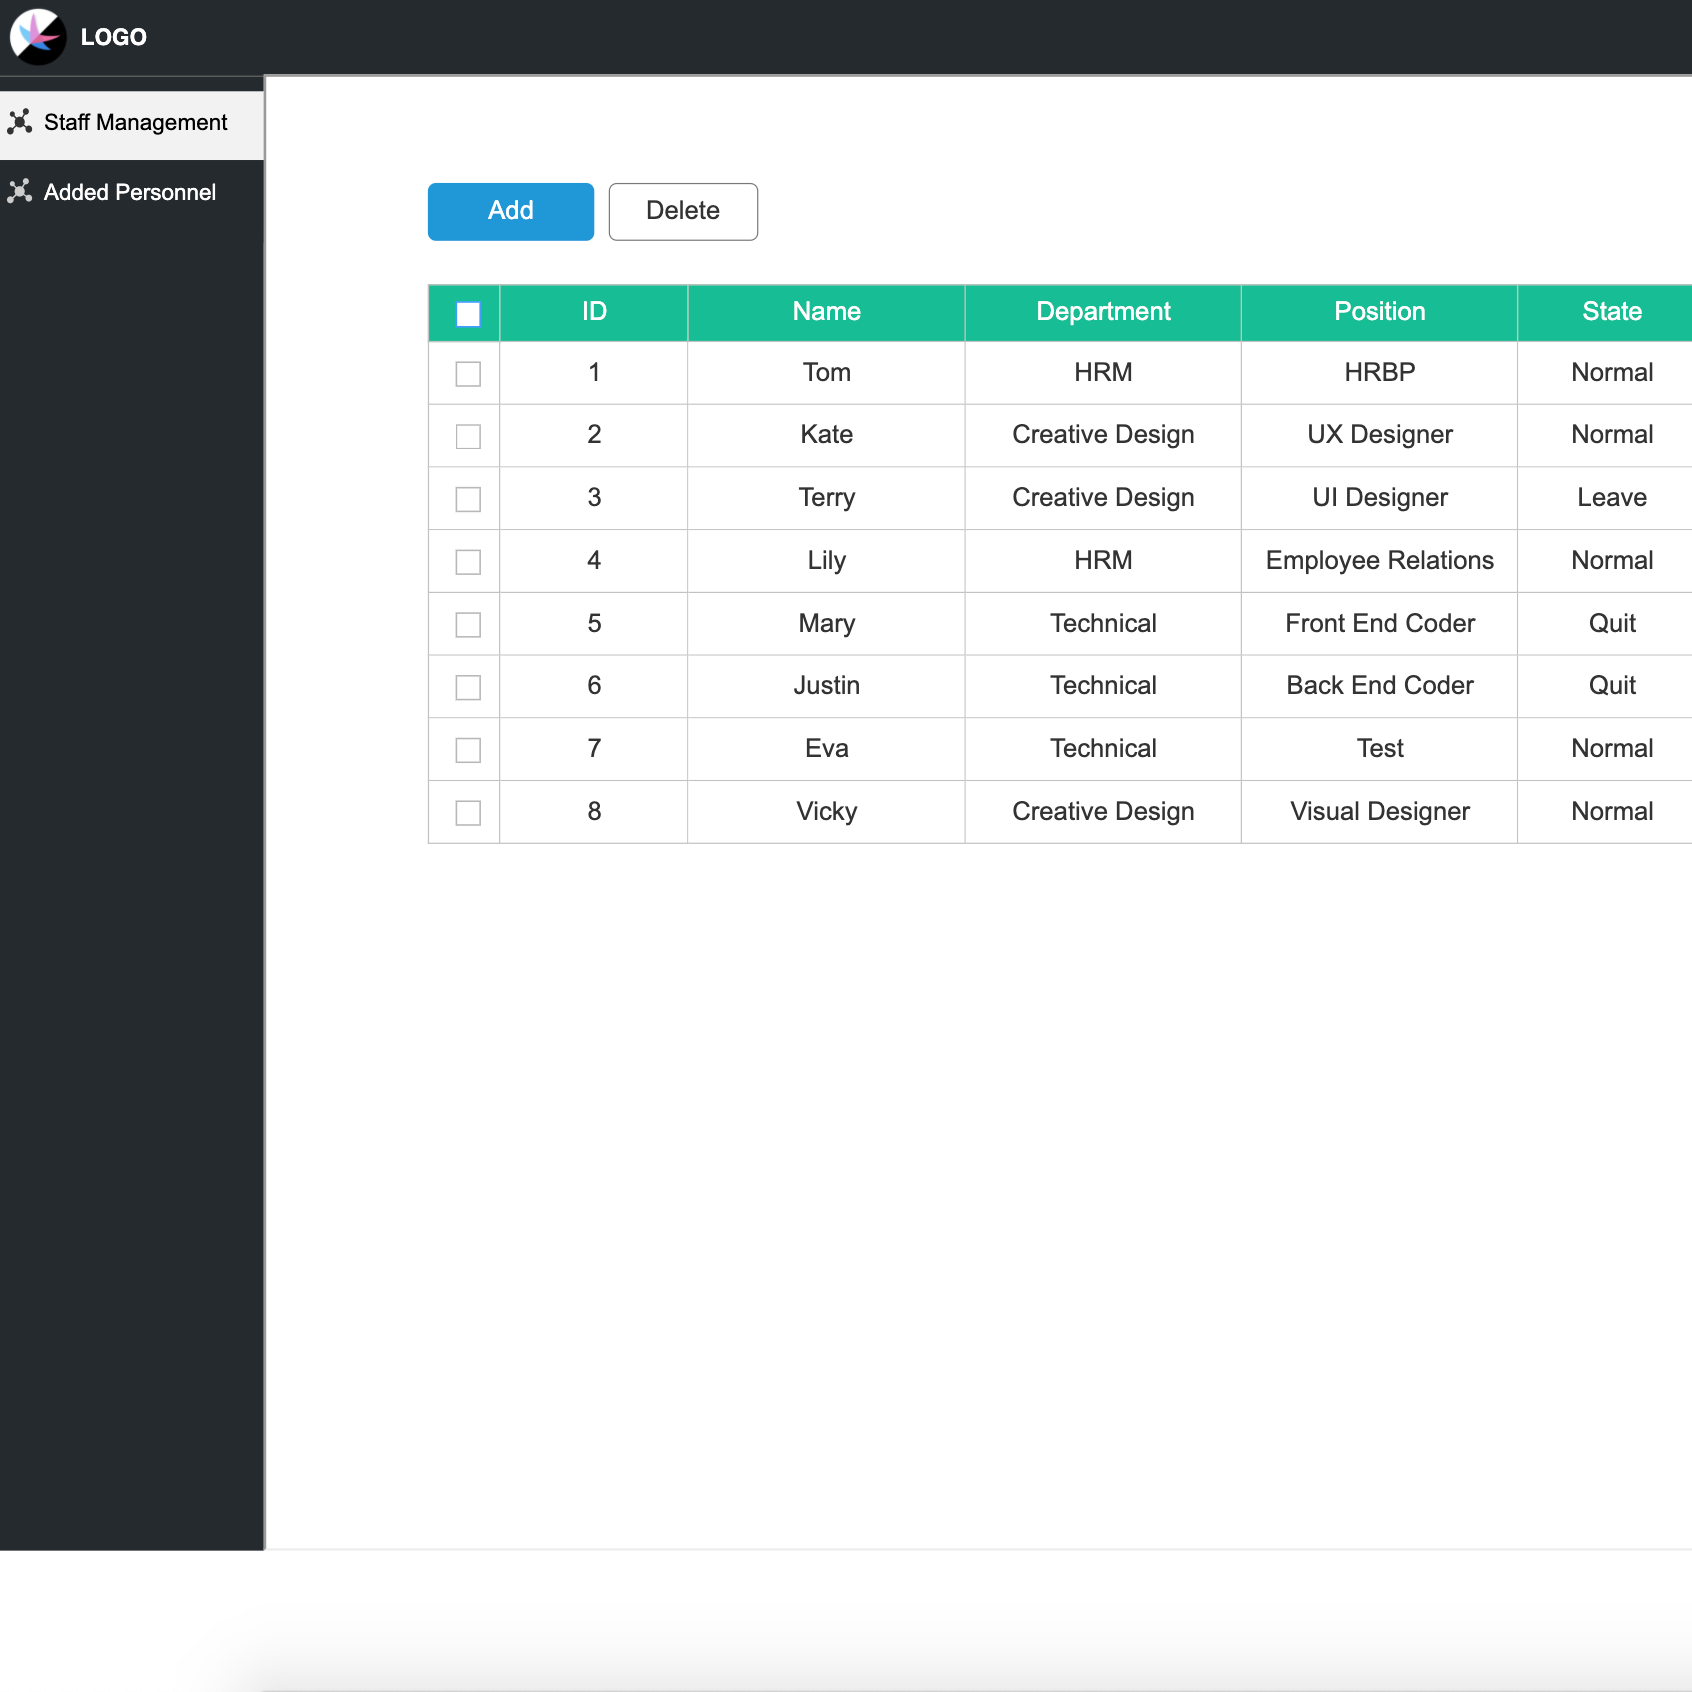Click the LOGO text in header
The height and width of the screenshot is (1692, 1692).
coord(114,38)
